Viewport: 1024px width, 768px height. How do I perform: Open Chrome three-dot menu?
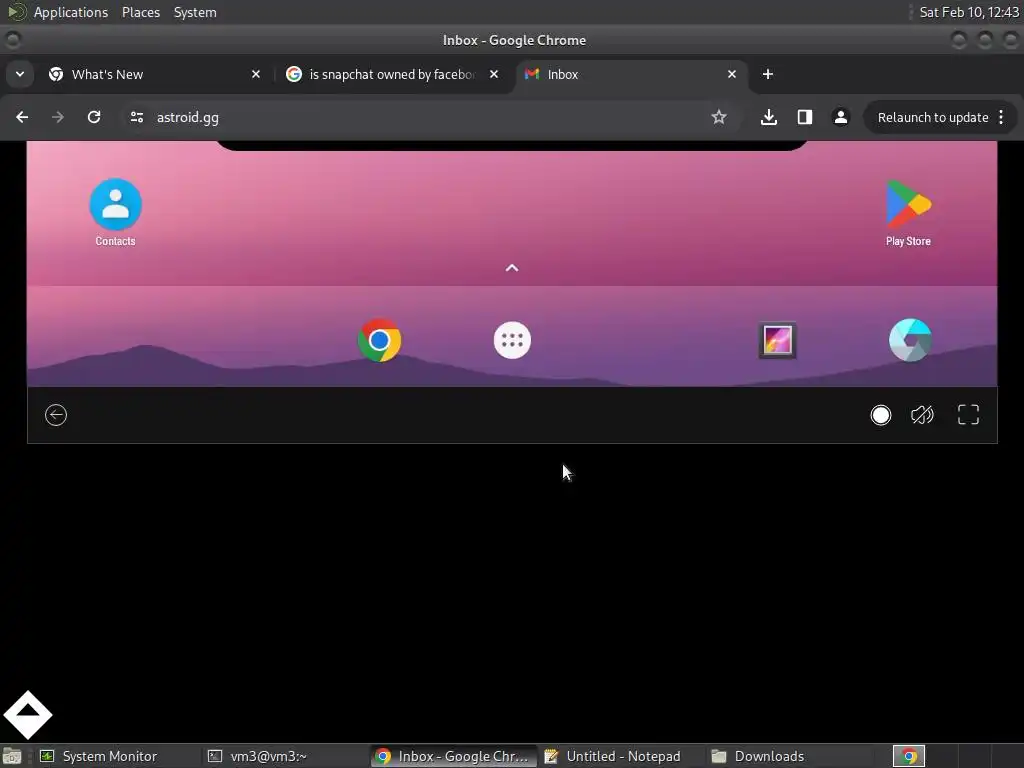click(x=1001, y=118)
